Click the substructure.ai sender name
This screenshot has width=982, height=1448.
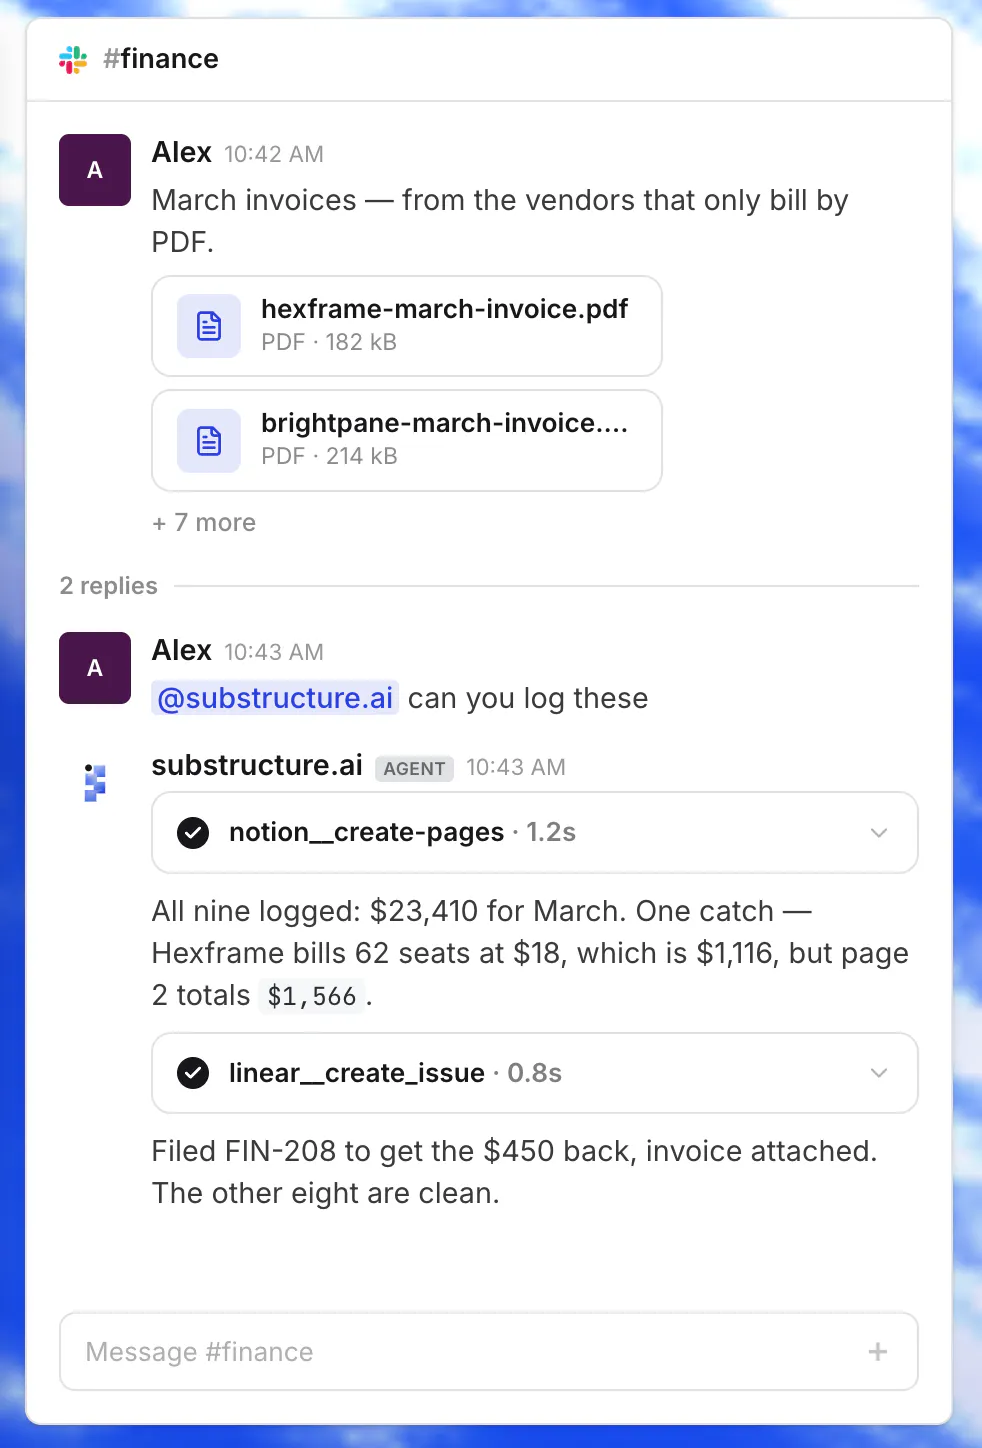257,766
